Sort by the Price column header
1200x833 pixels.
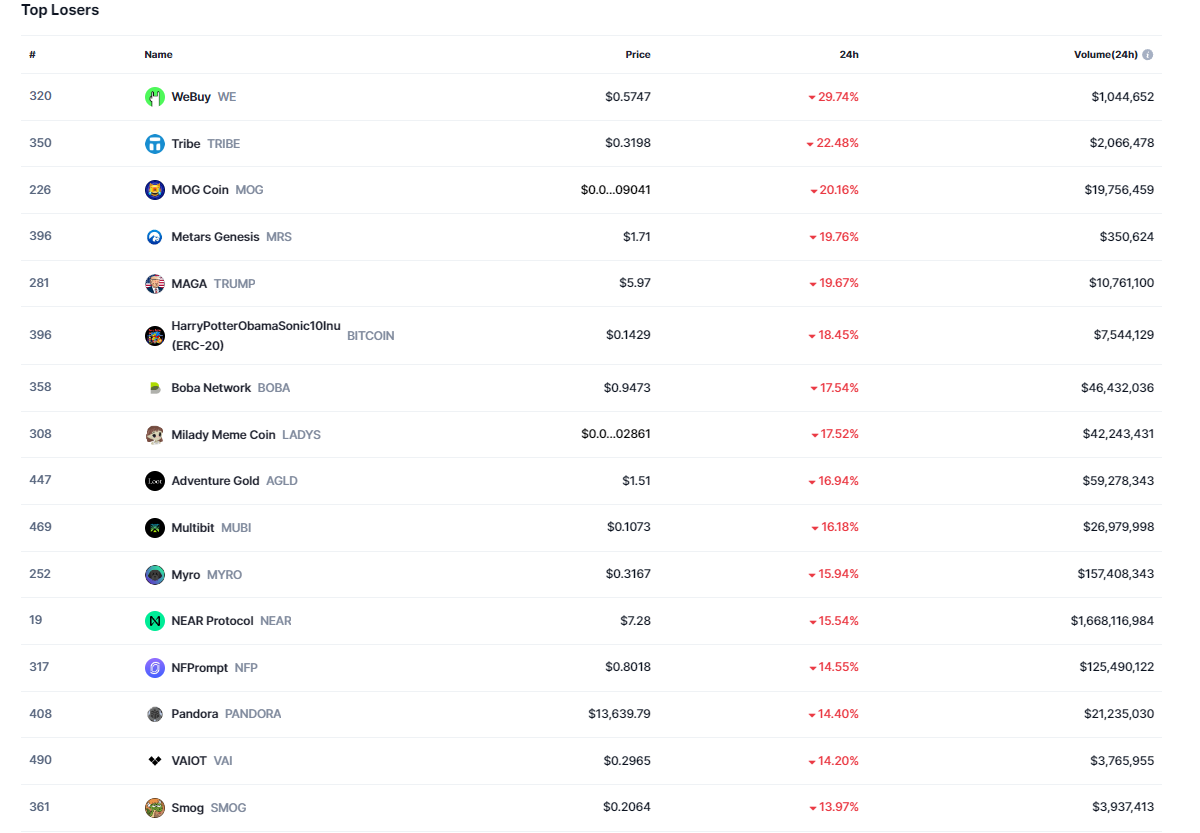638,55
